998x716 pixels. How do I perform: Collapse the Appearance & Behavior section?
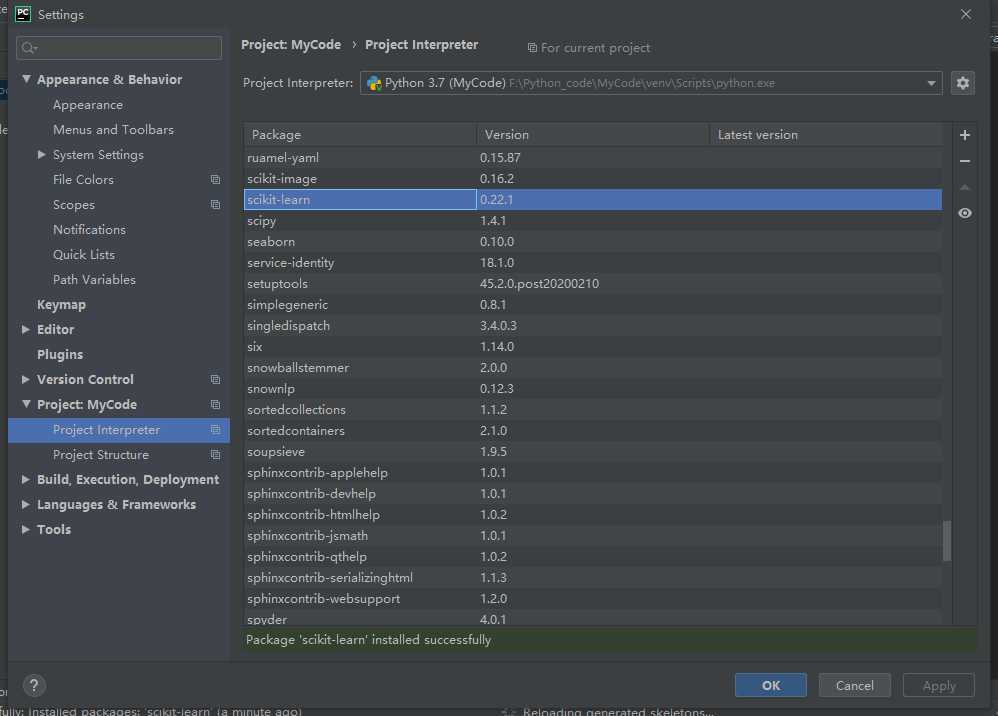26,79
